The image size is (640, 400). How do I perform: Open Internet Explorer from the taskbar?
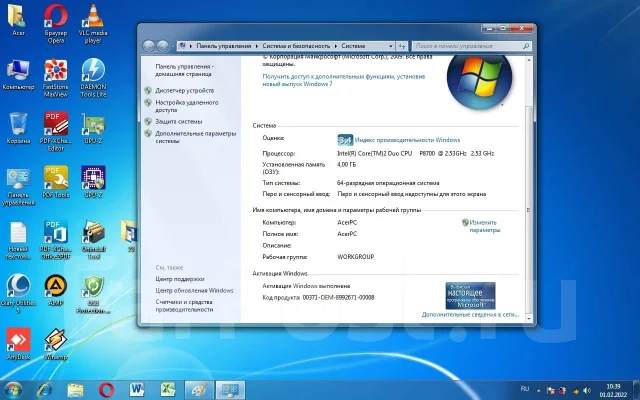(44, 390)
